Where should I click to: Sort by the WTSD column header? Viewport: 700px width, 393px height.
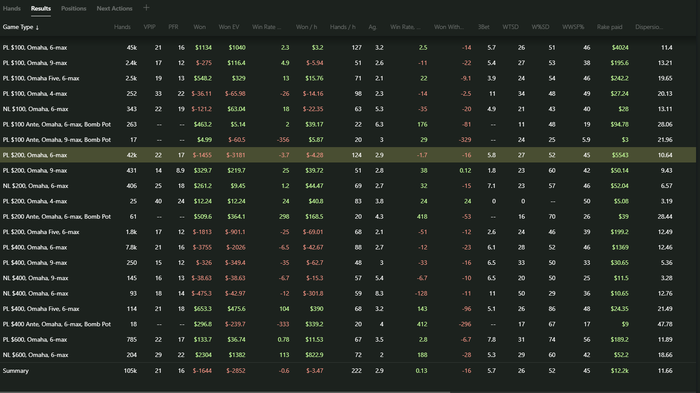pyautogui.click(x=510, y=27)
